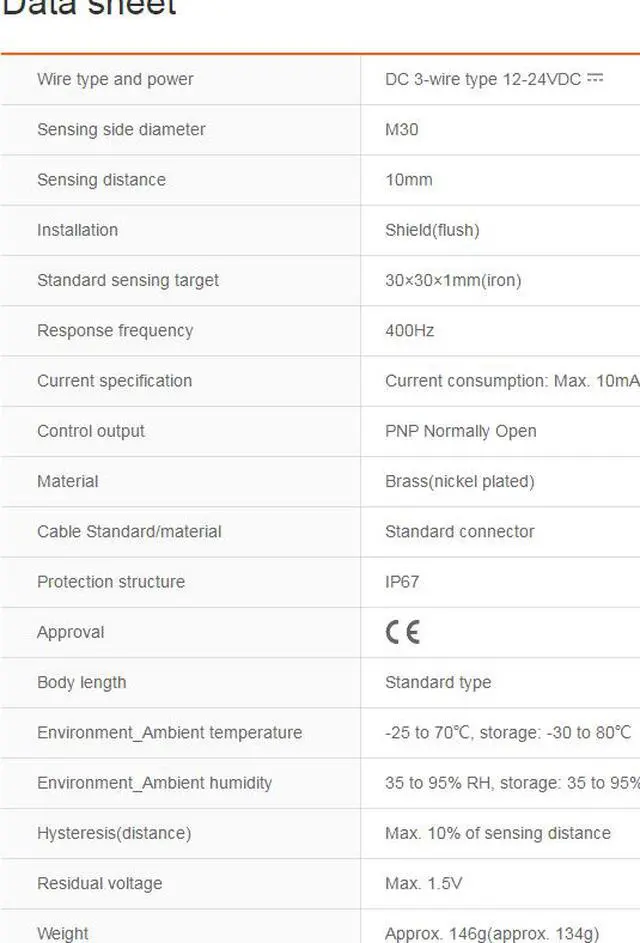Select the "Standard sensing target" label
Screen dimensions: 640x943
point(128,280)
